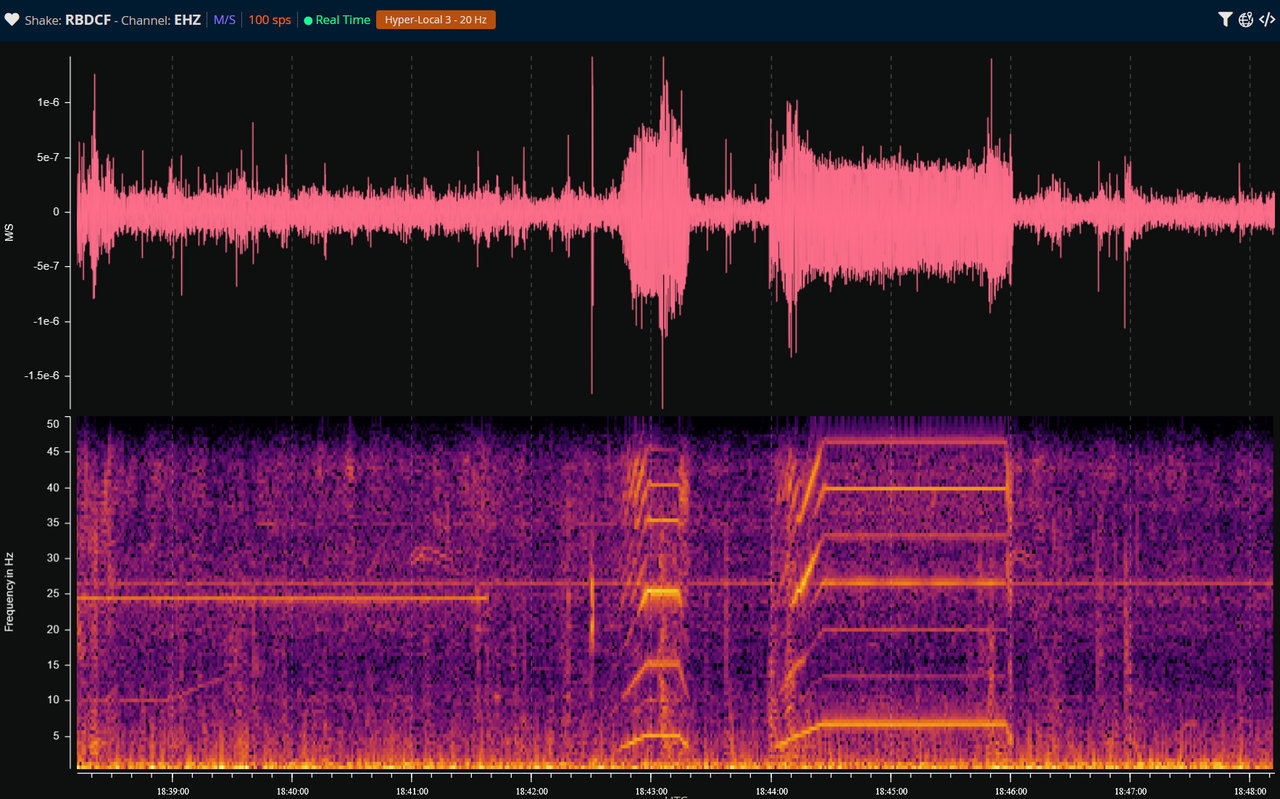Click the 1e-6 amplitude axis label

point(49,103)
